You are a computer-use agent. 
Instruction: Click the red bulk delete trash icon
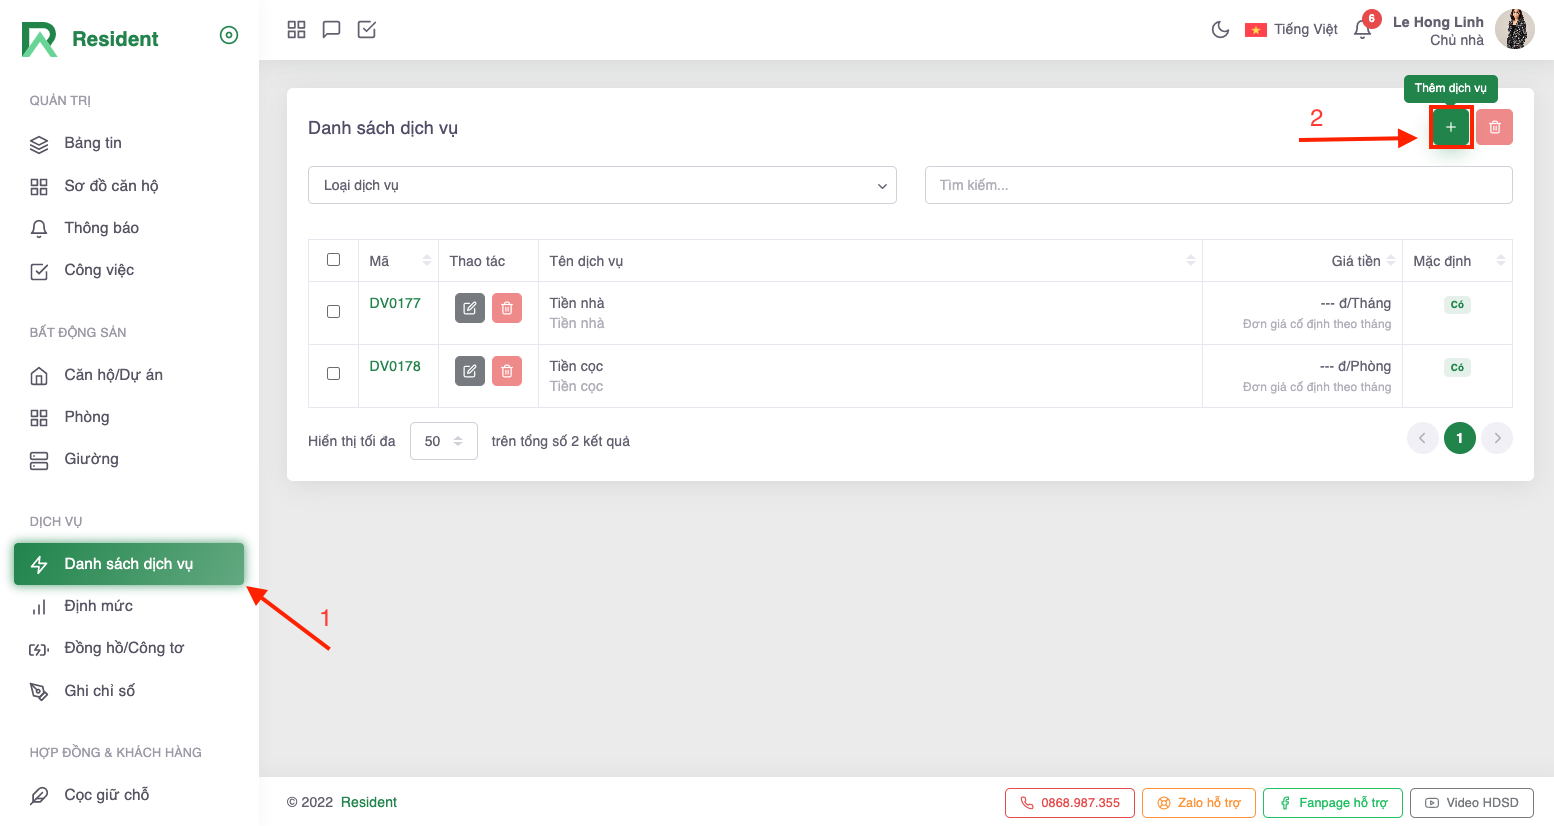point(1494,127)
